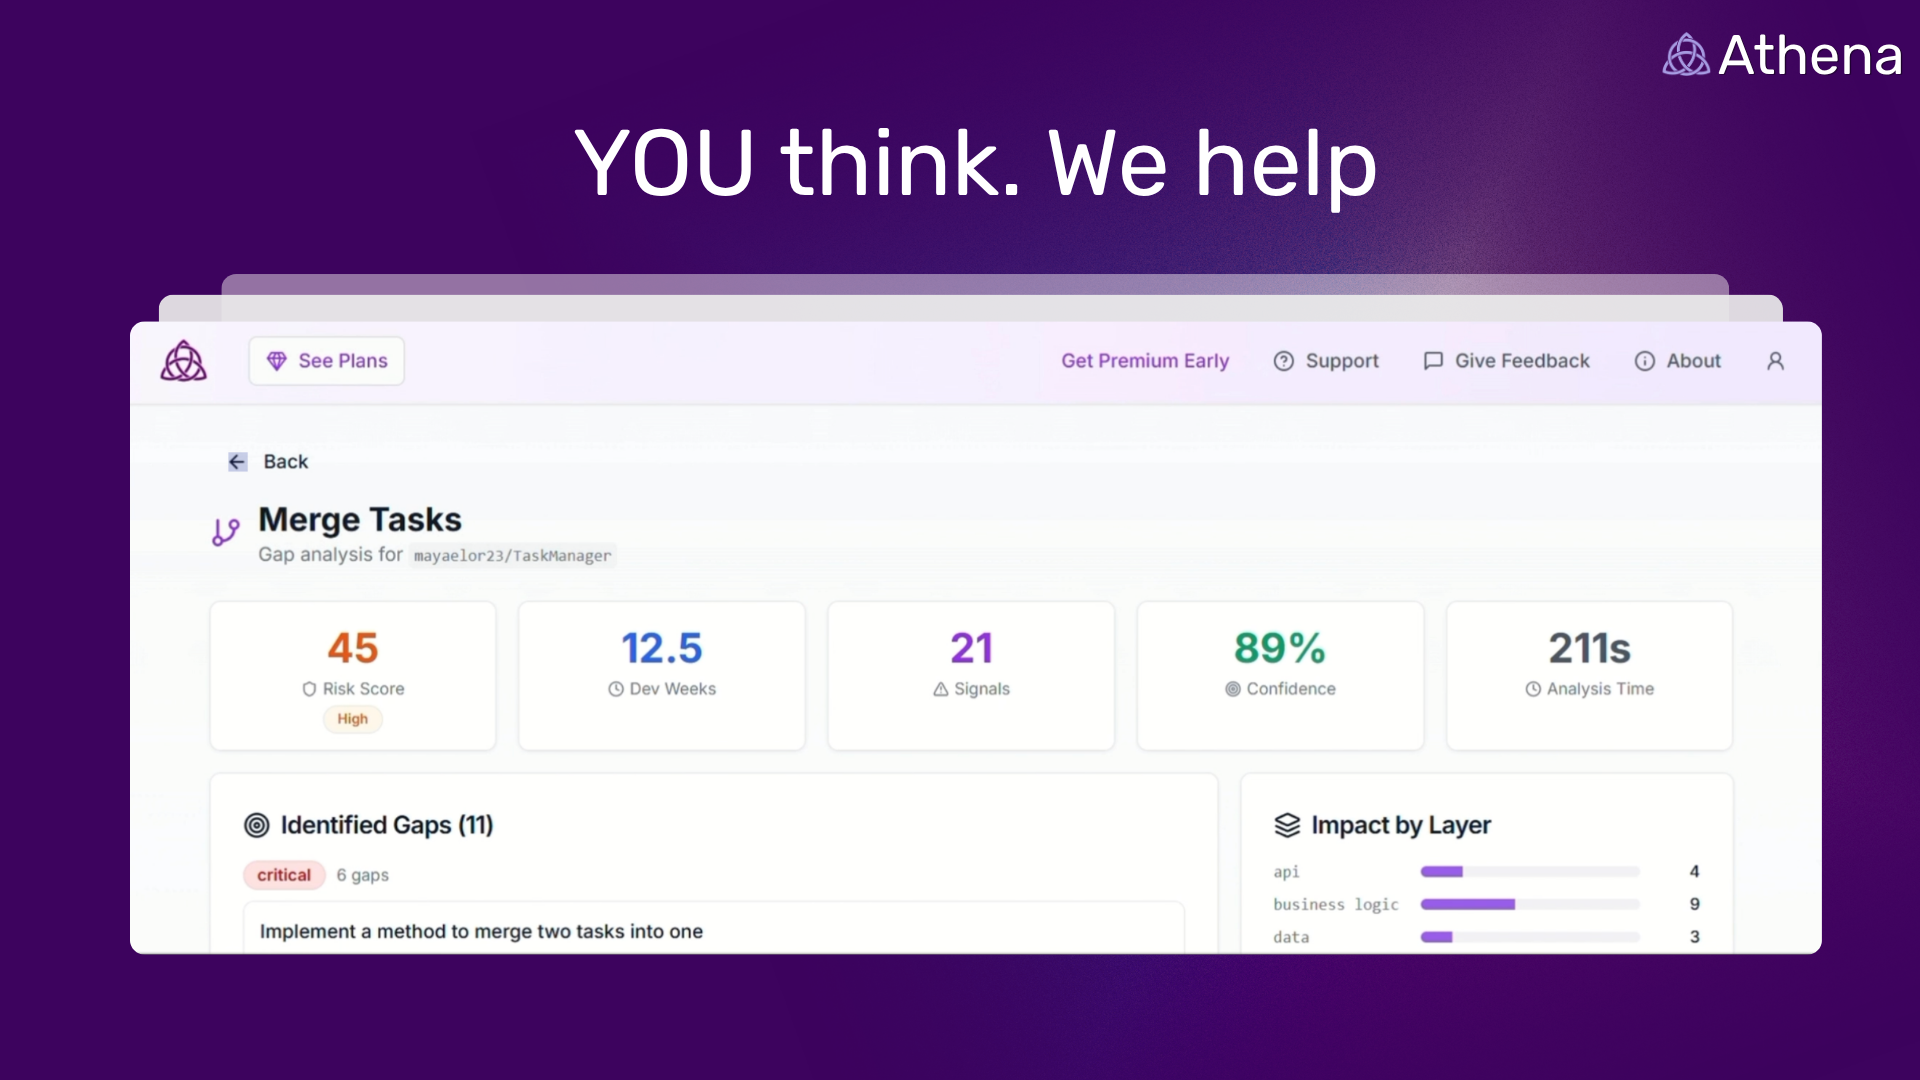1920x1080 pixels.
Task: Click the Get Premium Early link
Action: click(1145, 361)
